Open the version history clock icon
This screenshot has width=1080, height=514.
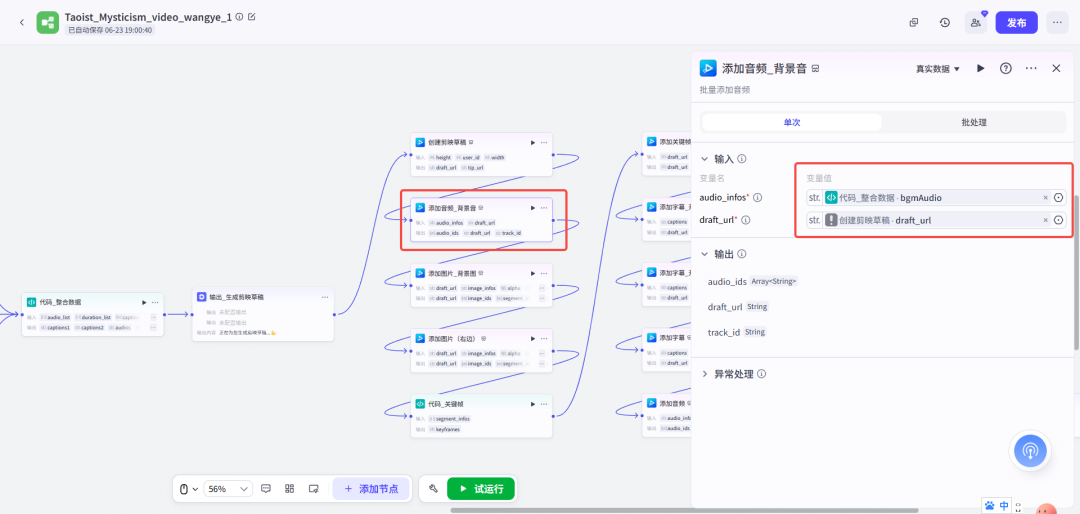pyautogui.click(x=945, y=23)
